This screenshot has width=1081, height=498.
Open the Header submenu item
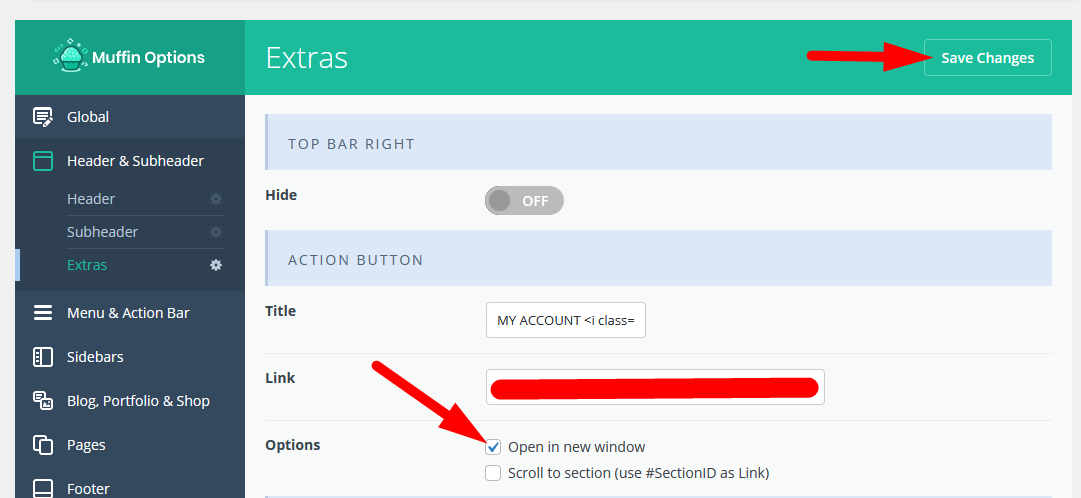(91, 199)
